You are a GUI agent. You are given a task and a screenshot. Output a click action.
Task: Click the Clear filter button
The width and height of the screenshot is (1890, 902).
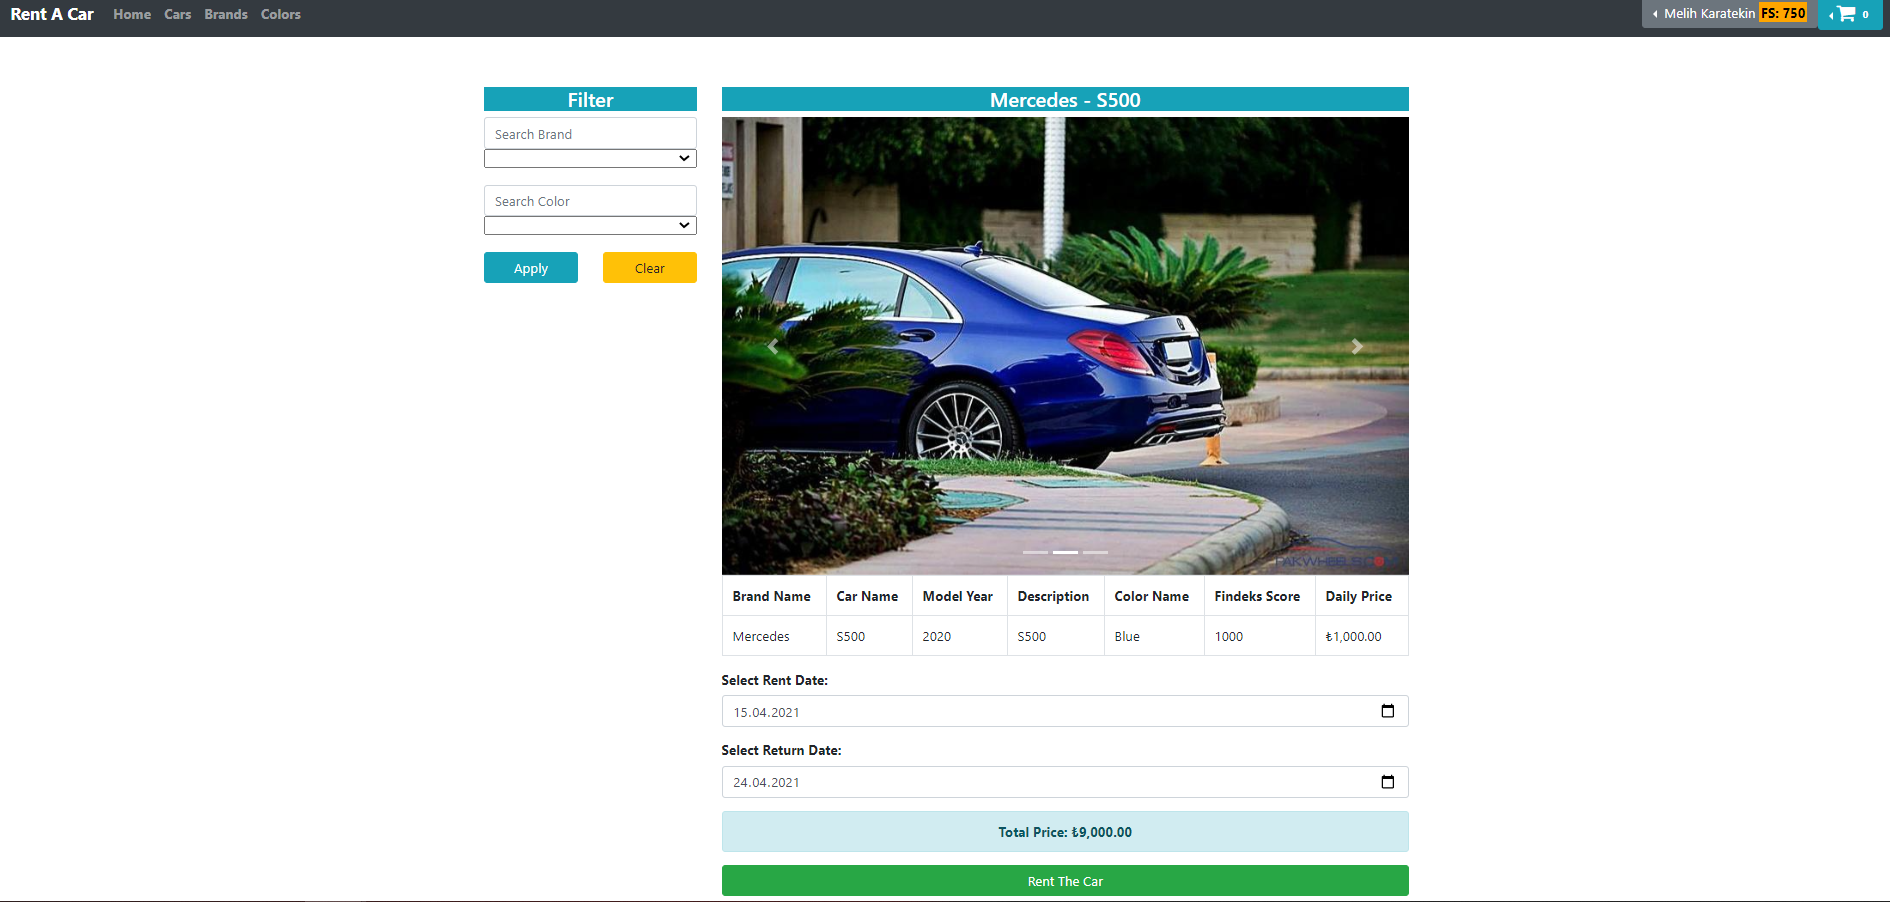click(650, 268)
